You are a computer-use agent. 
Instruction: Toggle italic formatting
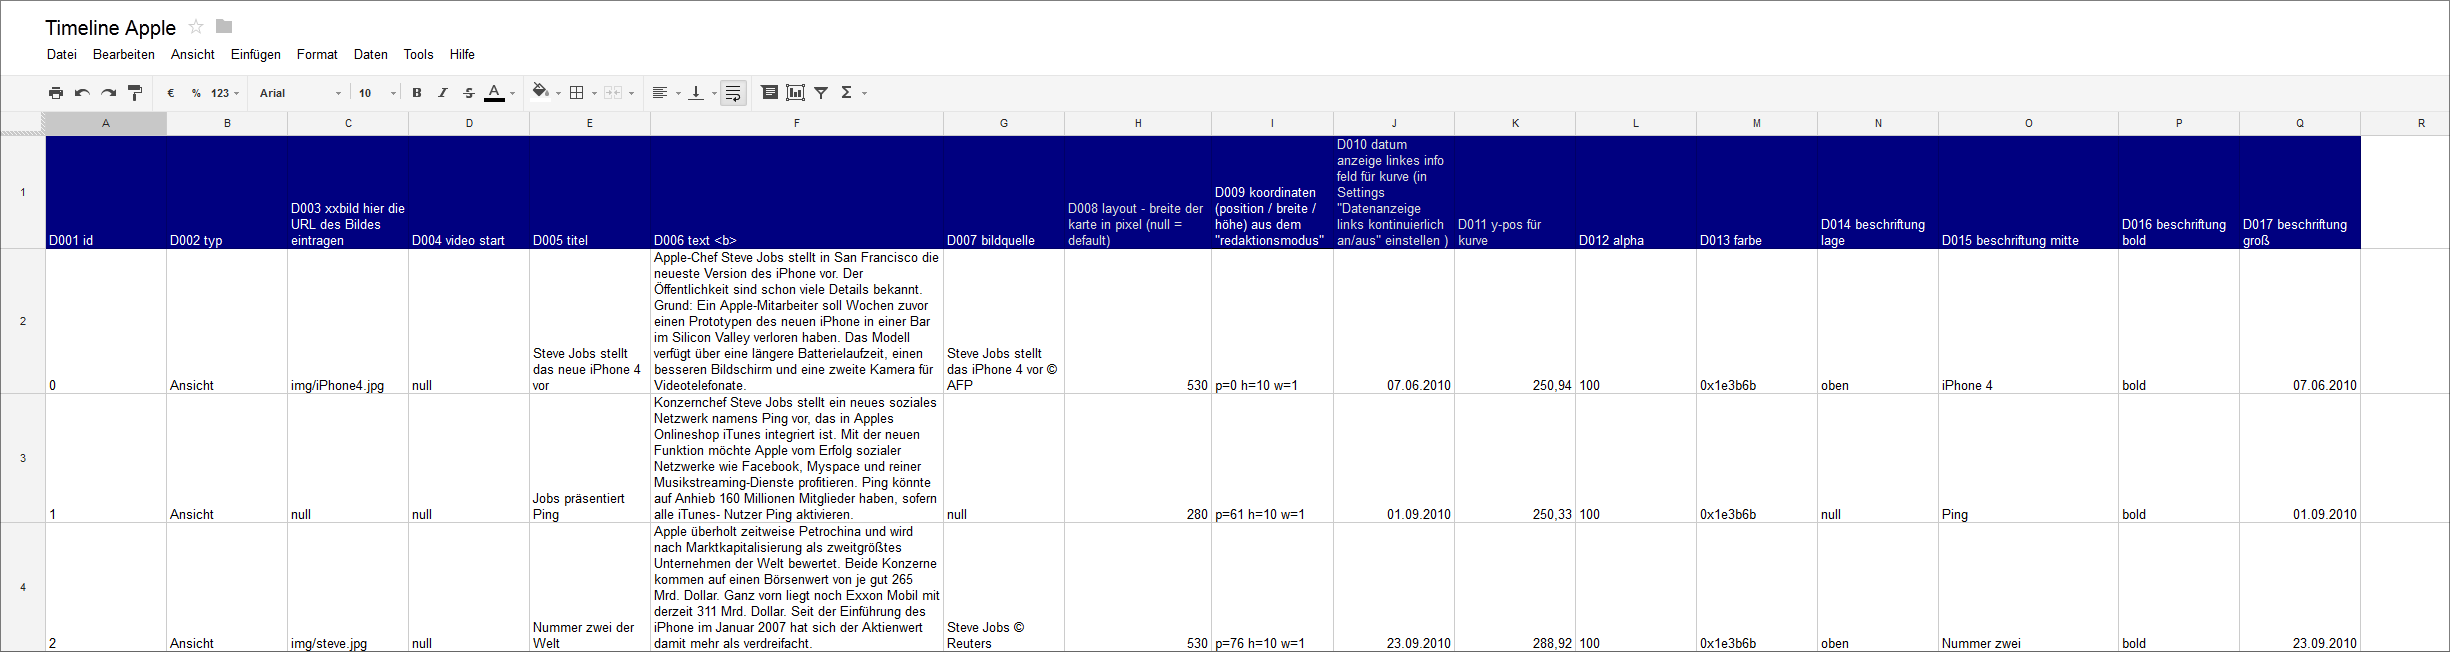point(443,93)
